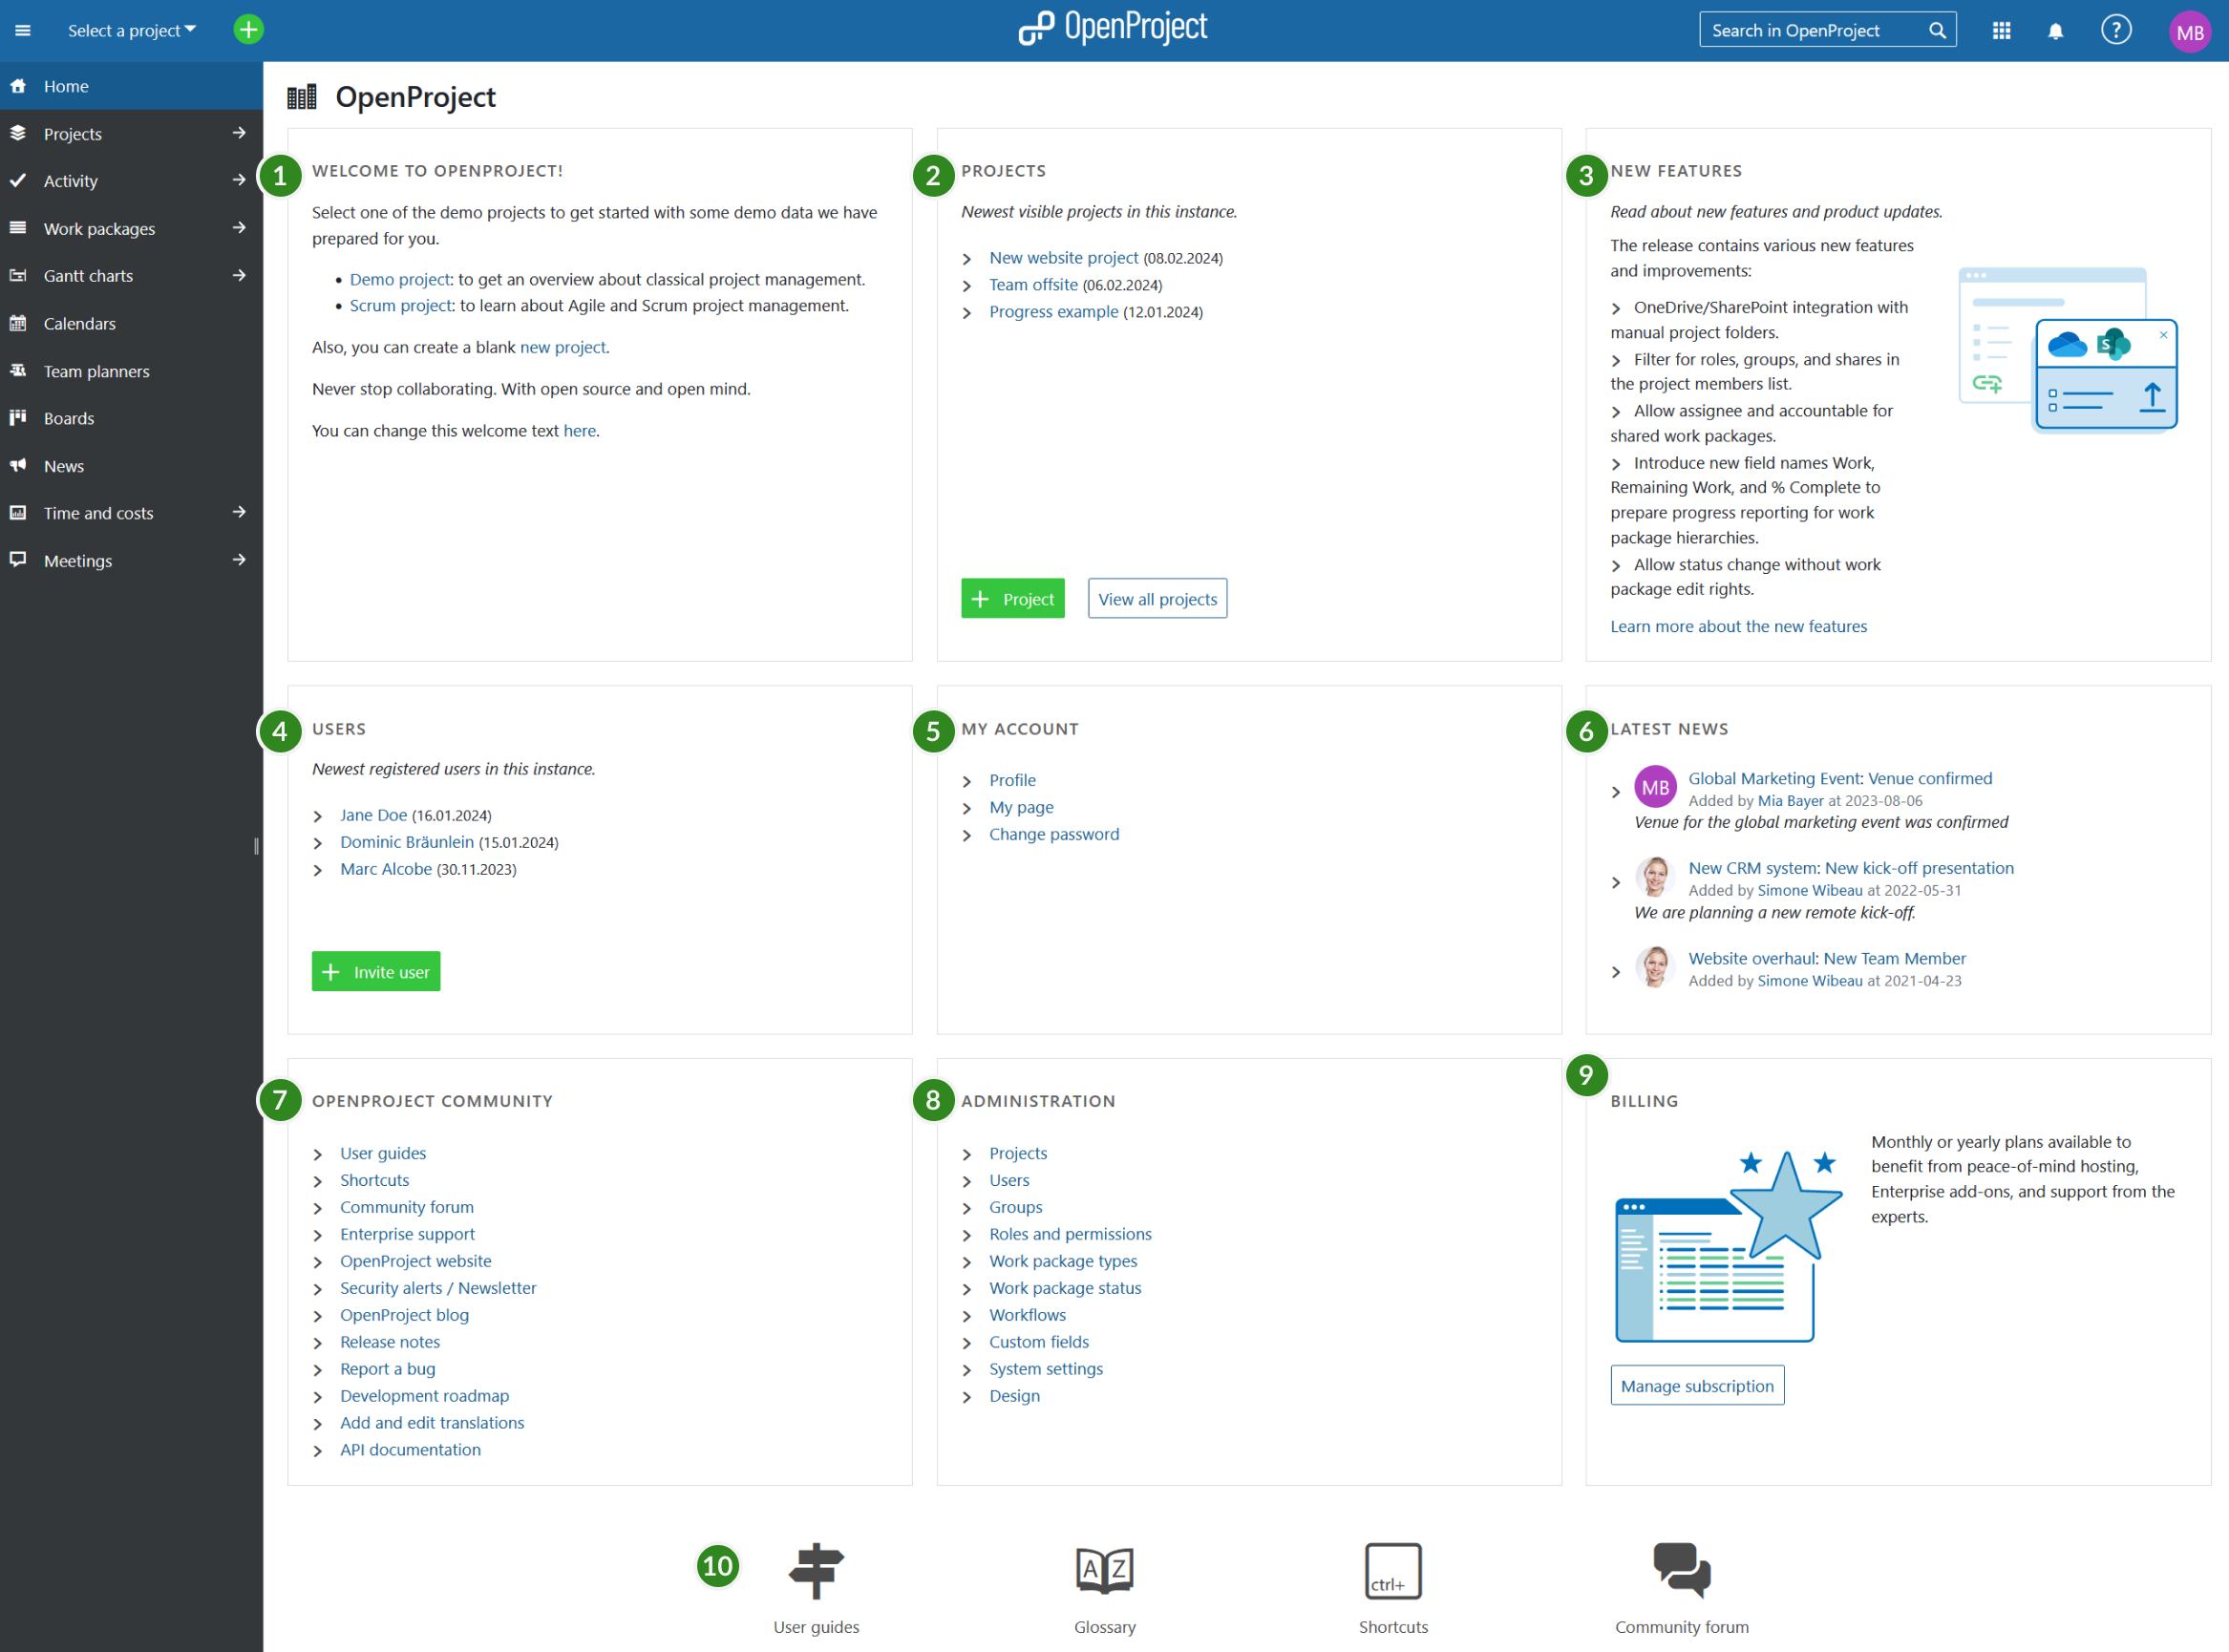Viewport: 2229px width, 1652px height.
Task: Open the modules grid icon
Action: coord(2001,31)
